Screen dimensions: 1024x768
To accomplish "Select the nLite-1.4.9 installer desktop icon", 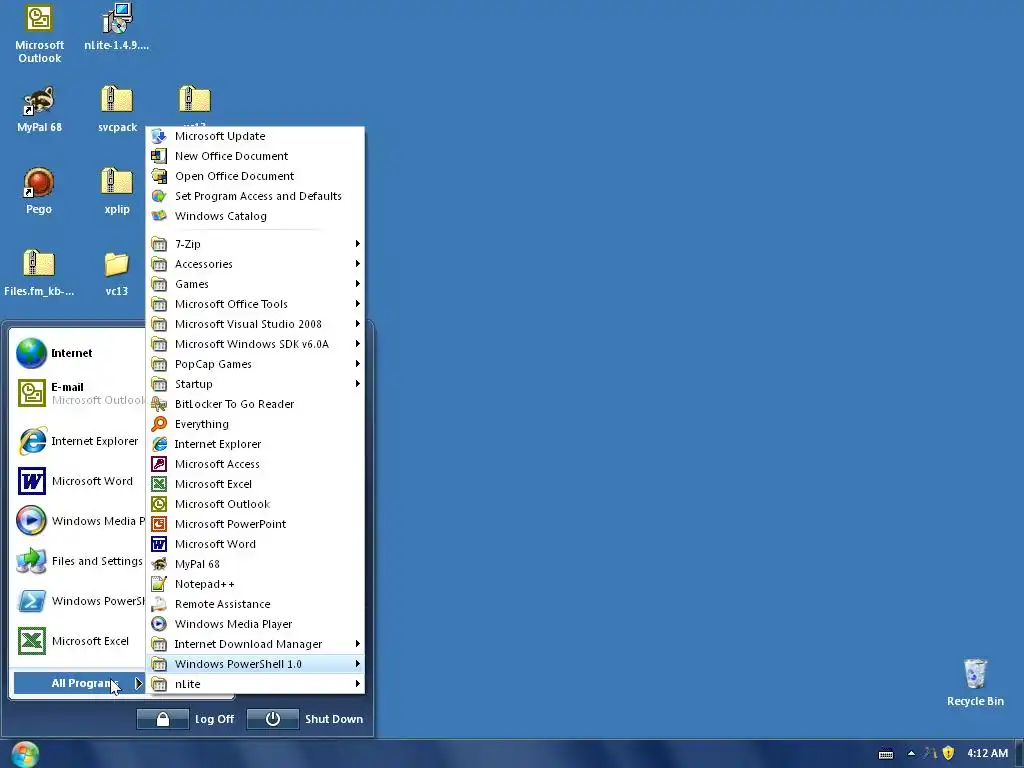I will point(117,27).
